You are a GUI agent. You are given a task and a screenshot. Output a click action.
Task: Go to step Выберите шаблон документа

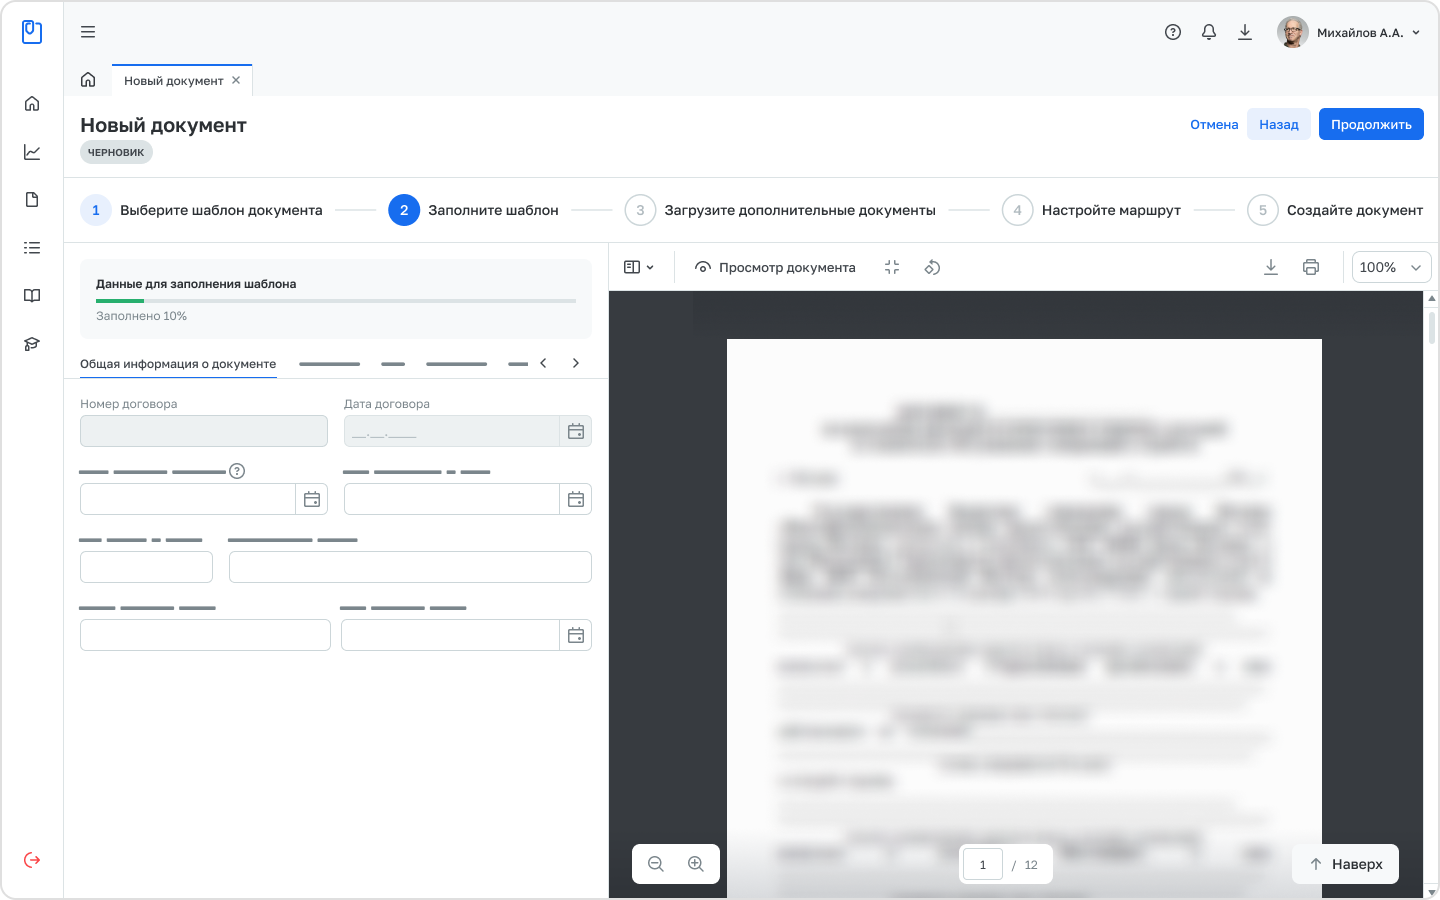click(201, 210)
